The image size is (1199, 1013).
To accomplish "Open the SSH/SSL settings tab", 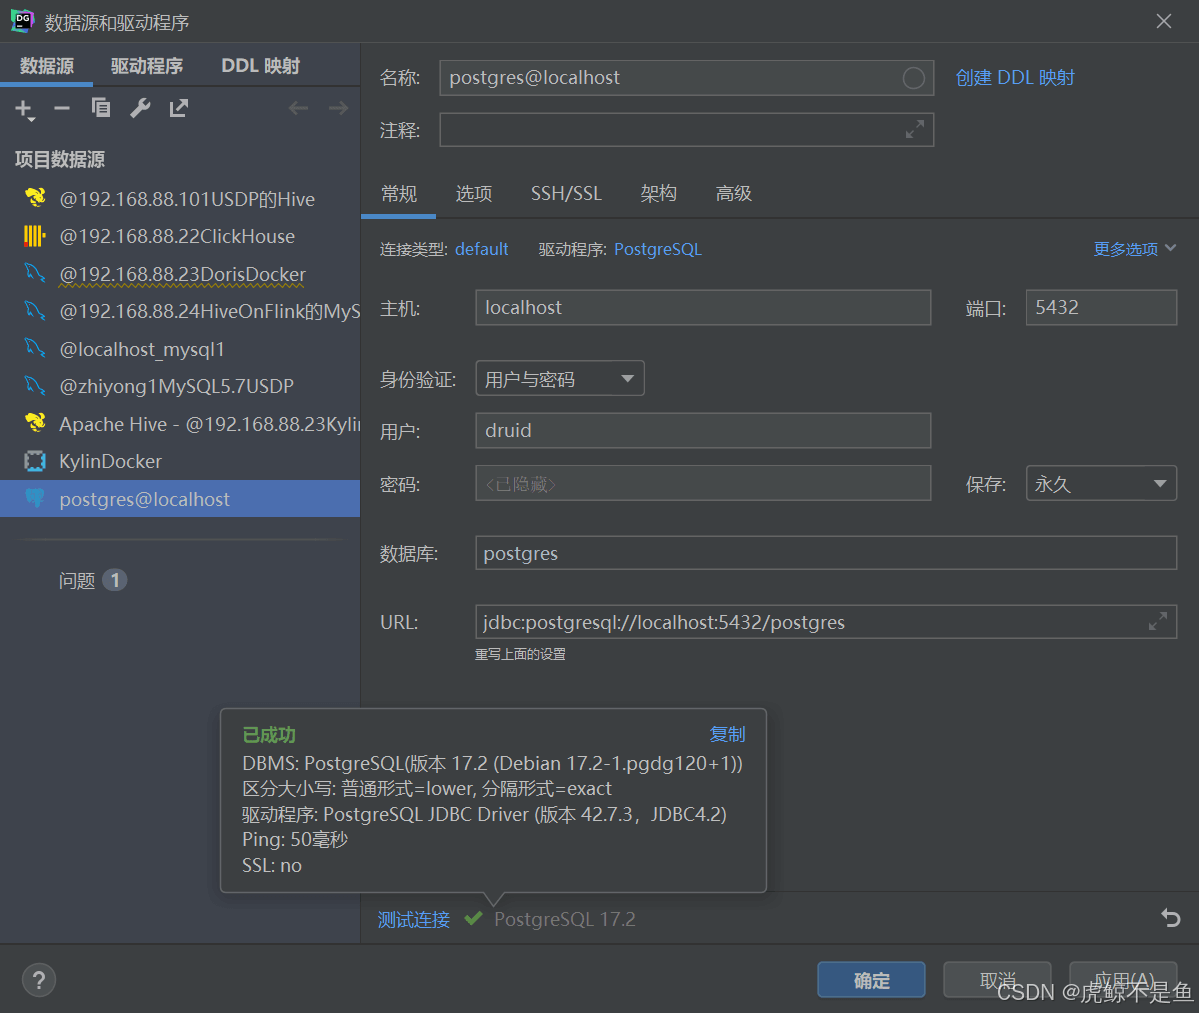I will tap(567, 193).
